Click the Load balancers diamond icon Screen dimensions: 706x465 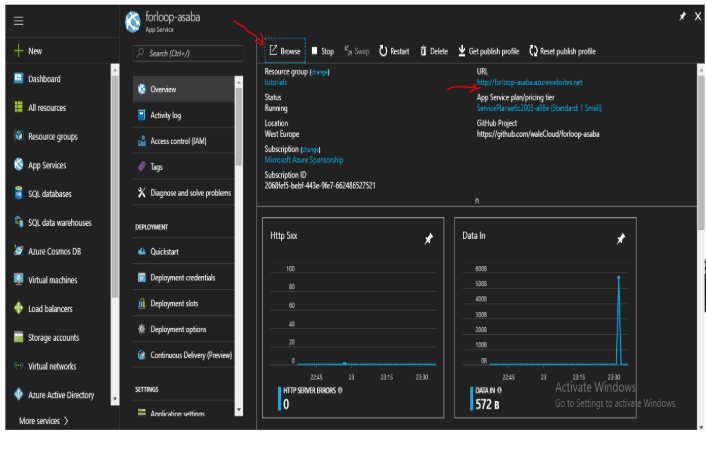point(18,308)
